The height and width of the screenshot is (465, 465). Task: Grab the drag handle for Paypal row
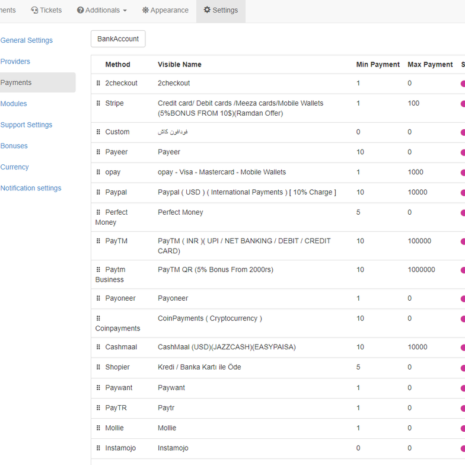[98, 192]
